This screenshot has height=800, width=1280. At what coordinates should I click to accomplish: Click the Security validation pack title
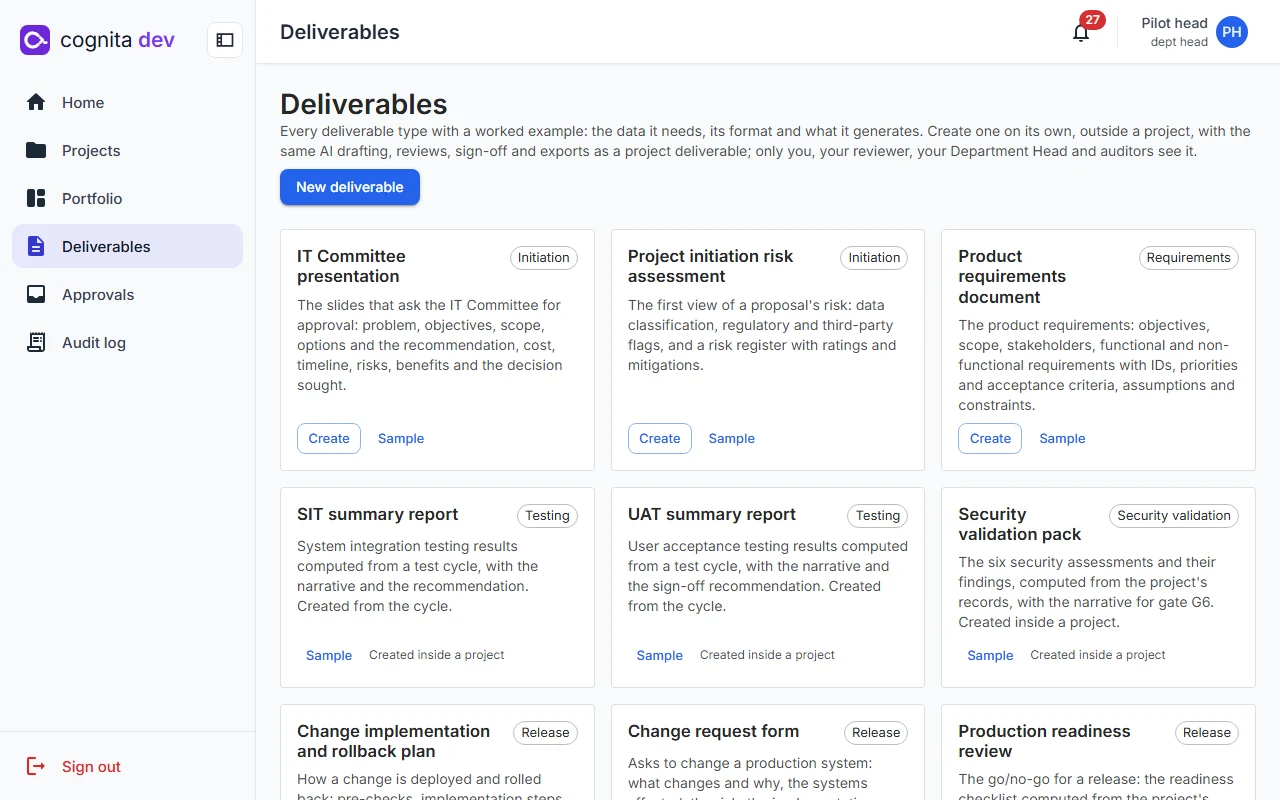coord(1020,524)
